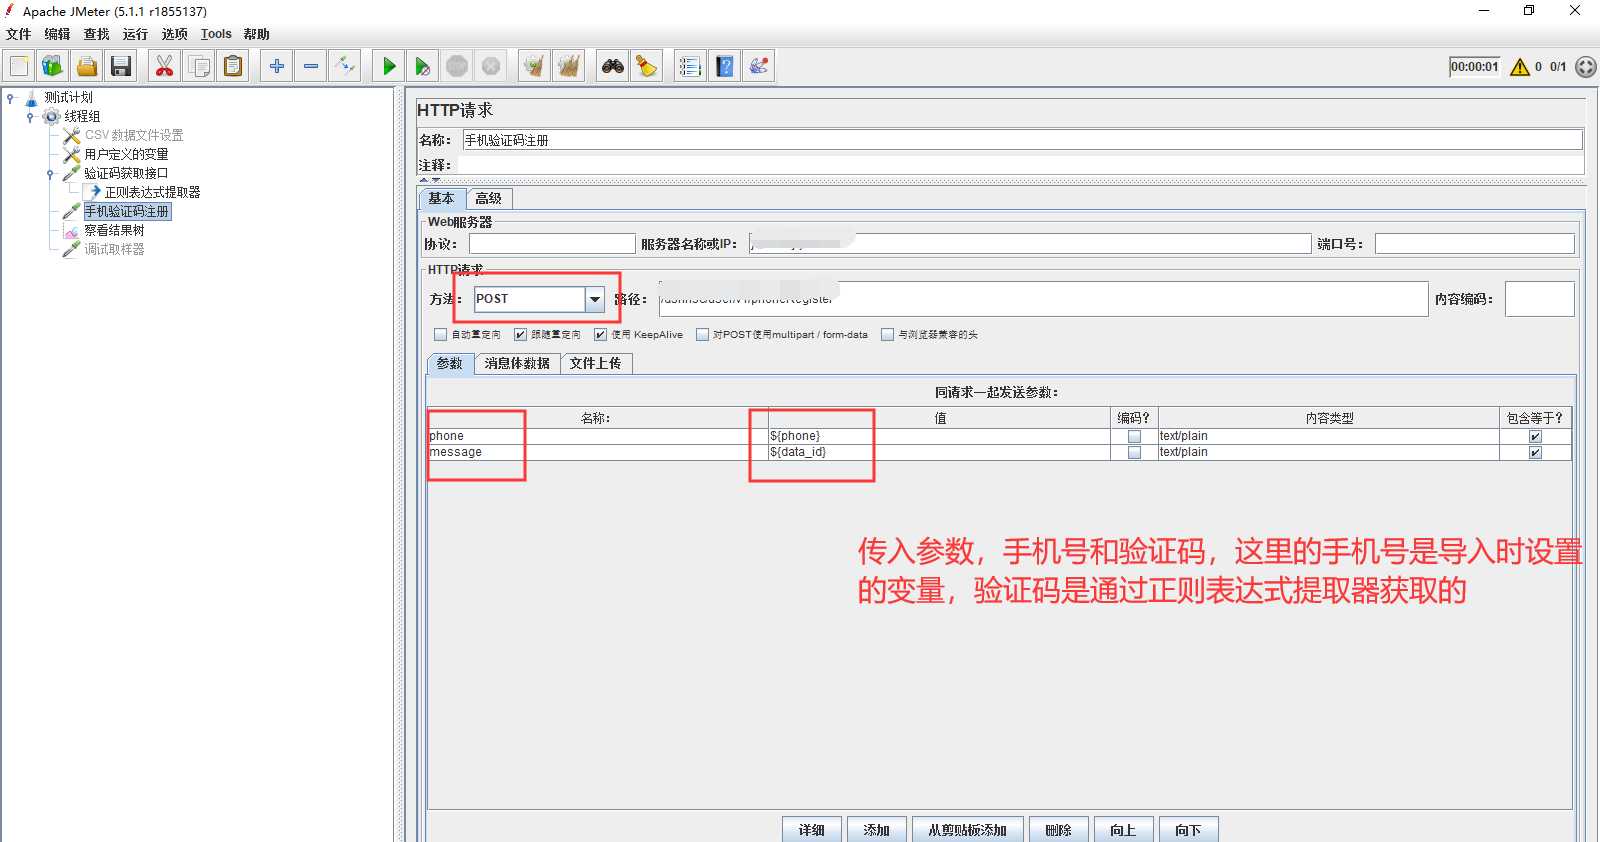
Task: Switch to the 消息体数据 tab
Action: point(517,363)
